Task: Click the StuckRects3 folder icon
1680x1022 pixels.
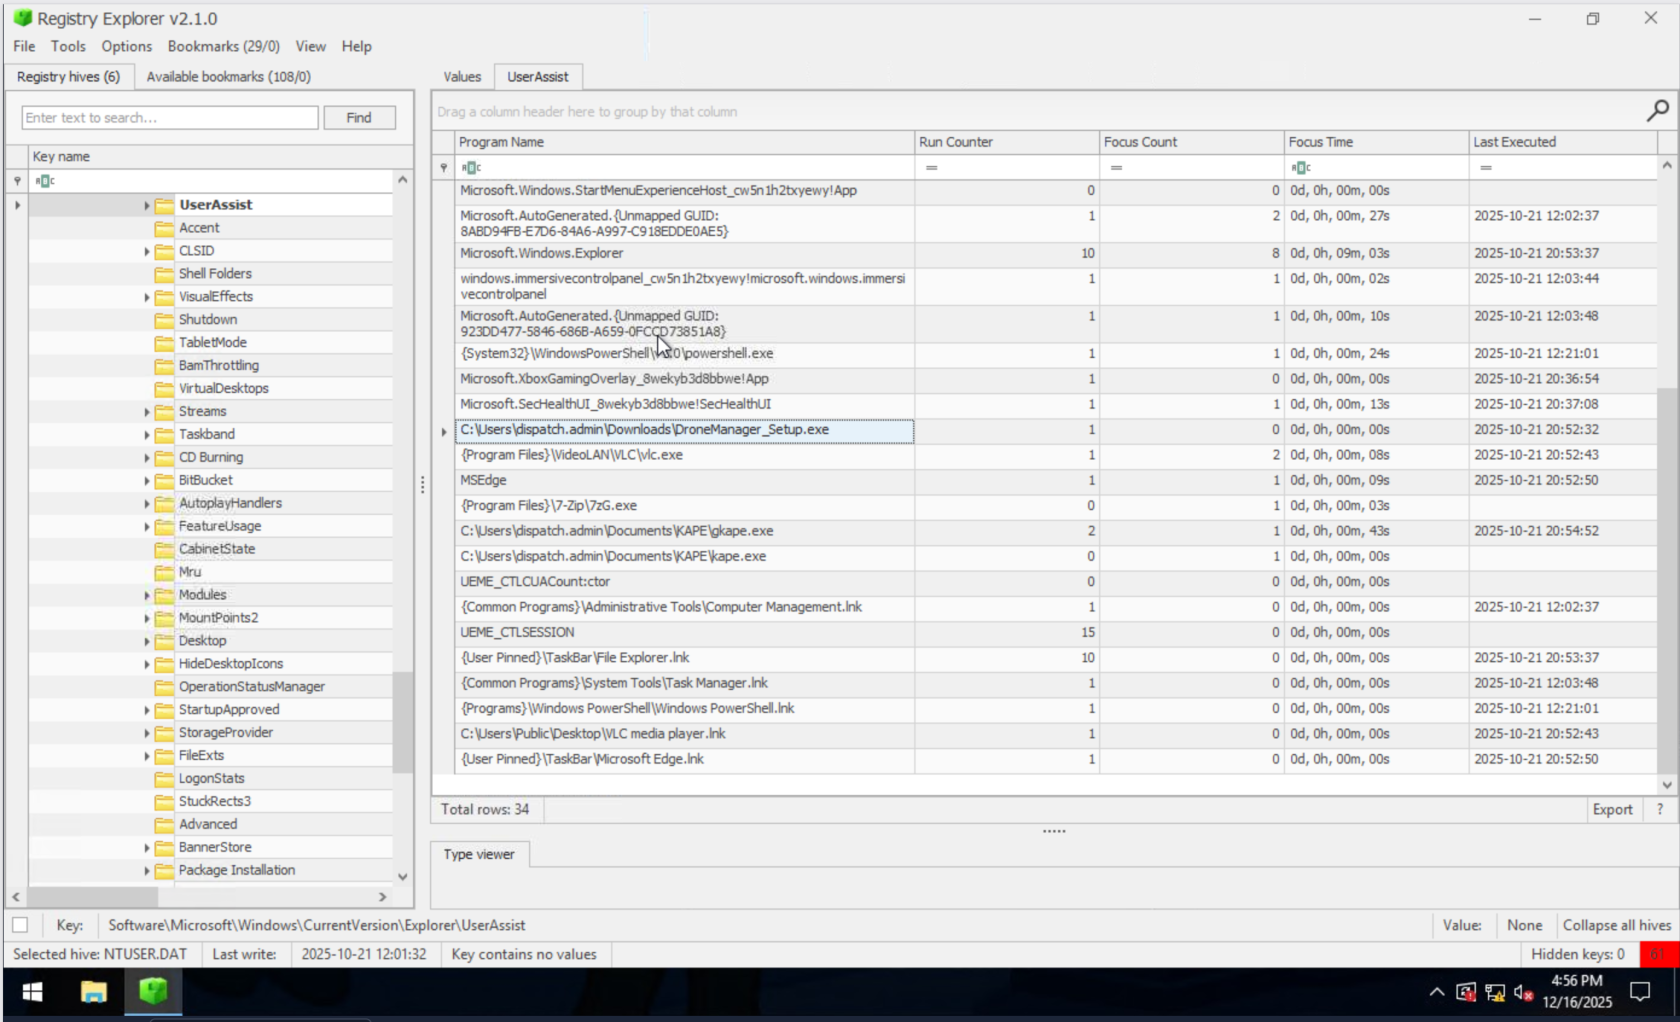Action: coord(164,802)
